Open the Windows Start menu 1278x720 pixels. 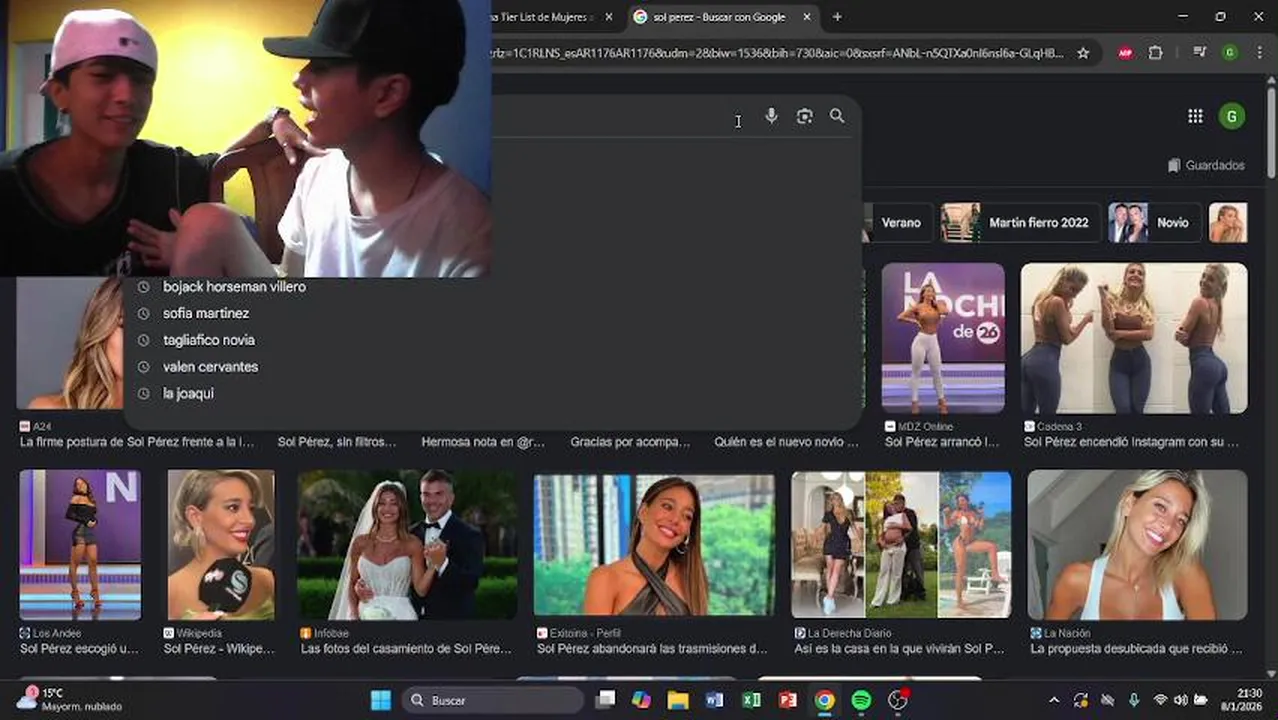(381, 700)
